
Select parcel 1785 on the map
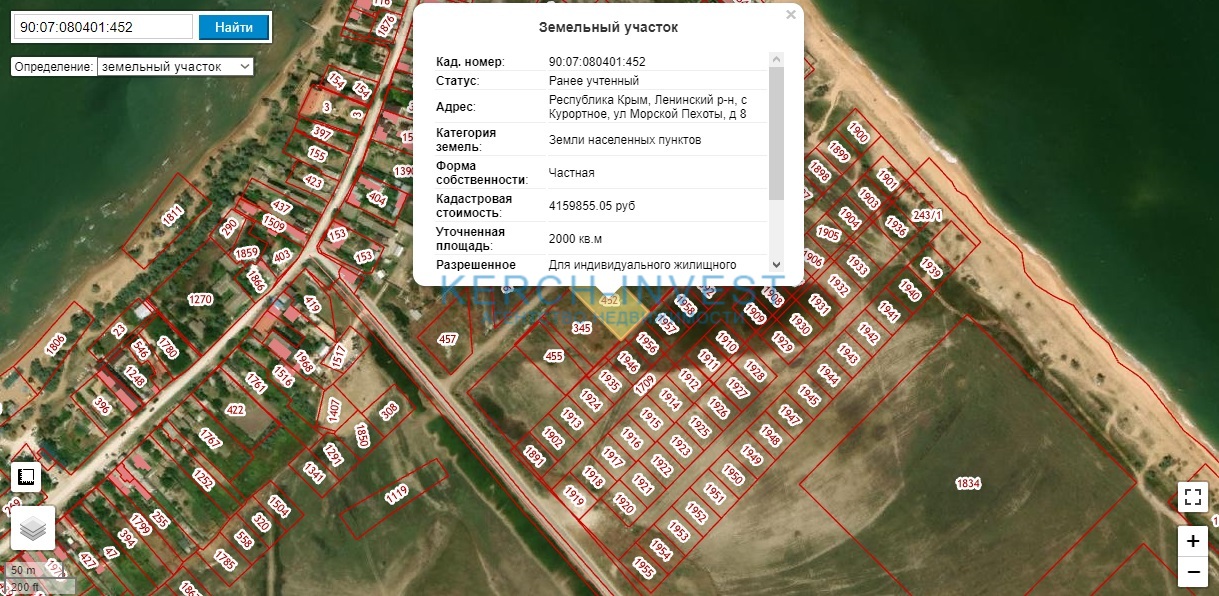(x=225, y=561)
